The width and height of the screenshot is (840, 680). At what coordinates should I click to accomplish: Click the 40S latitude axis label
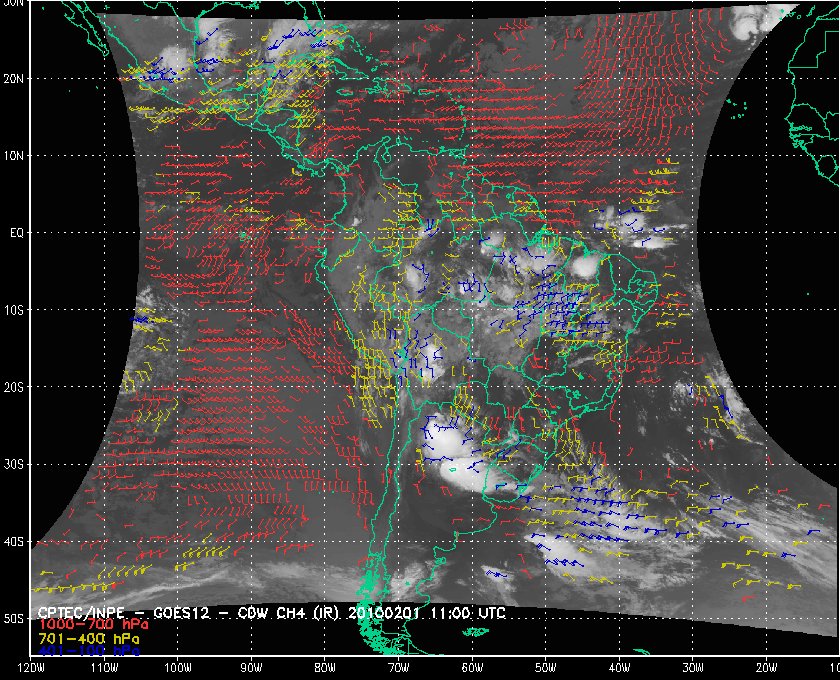[16, 542]
